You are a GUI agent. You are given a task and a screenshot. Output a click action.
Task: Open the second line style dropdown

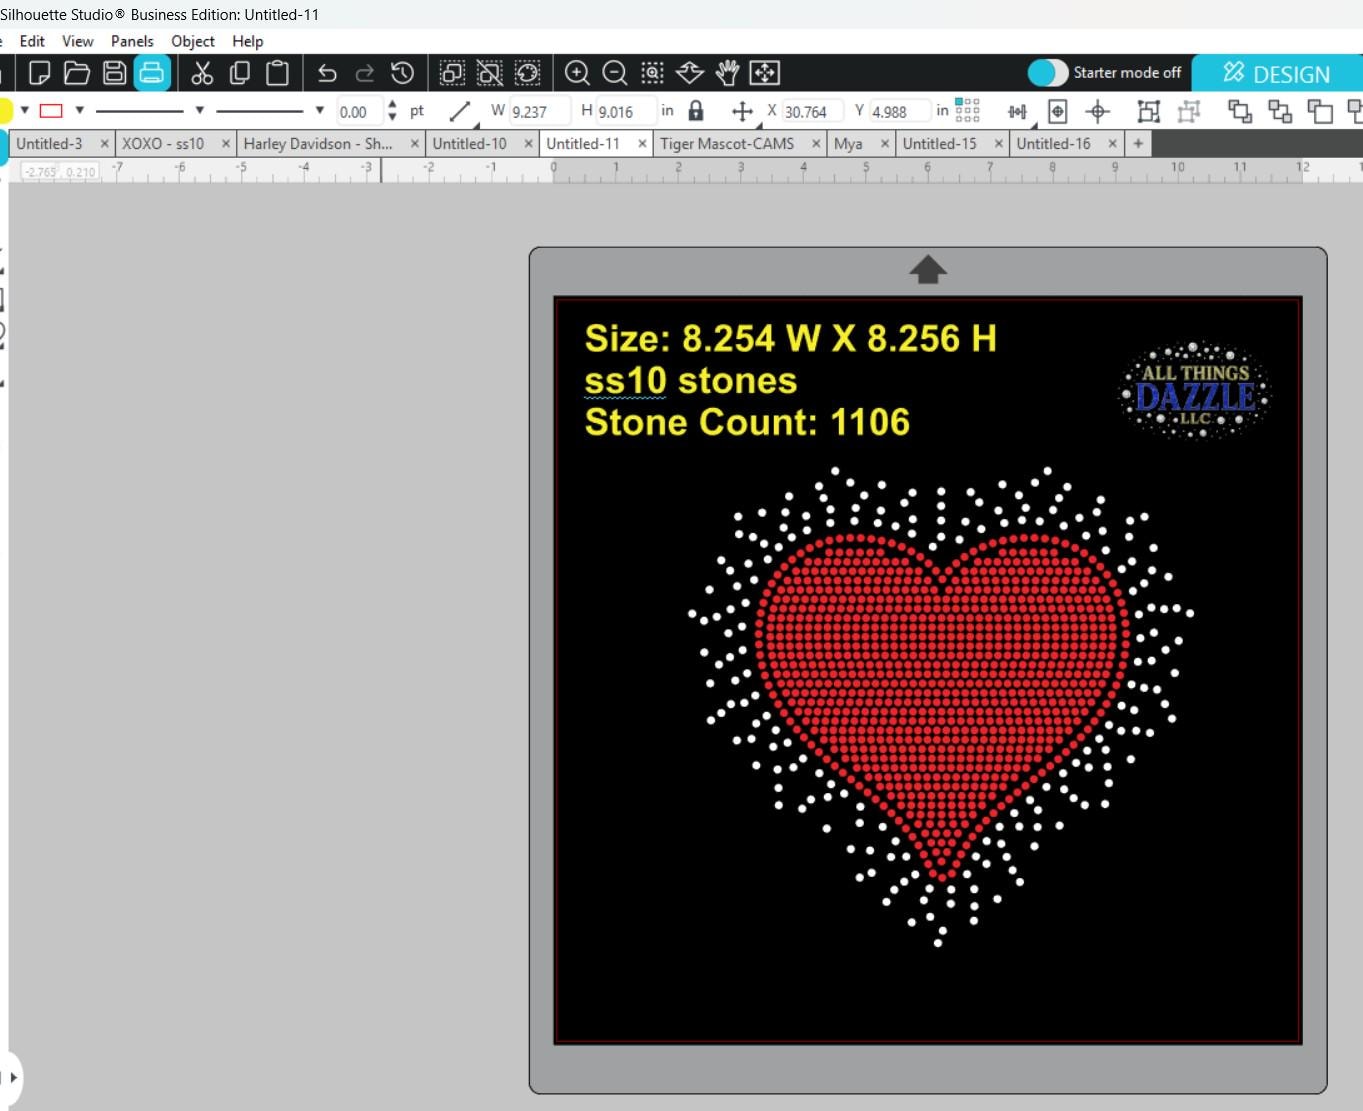coord(319,110)
